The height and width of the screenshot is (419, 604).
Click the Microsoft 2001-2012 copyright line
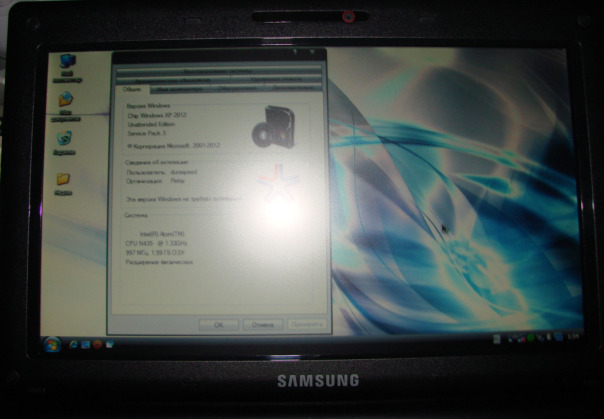coord(173,146)
